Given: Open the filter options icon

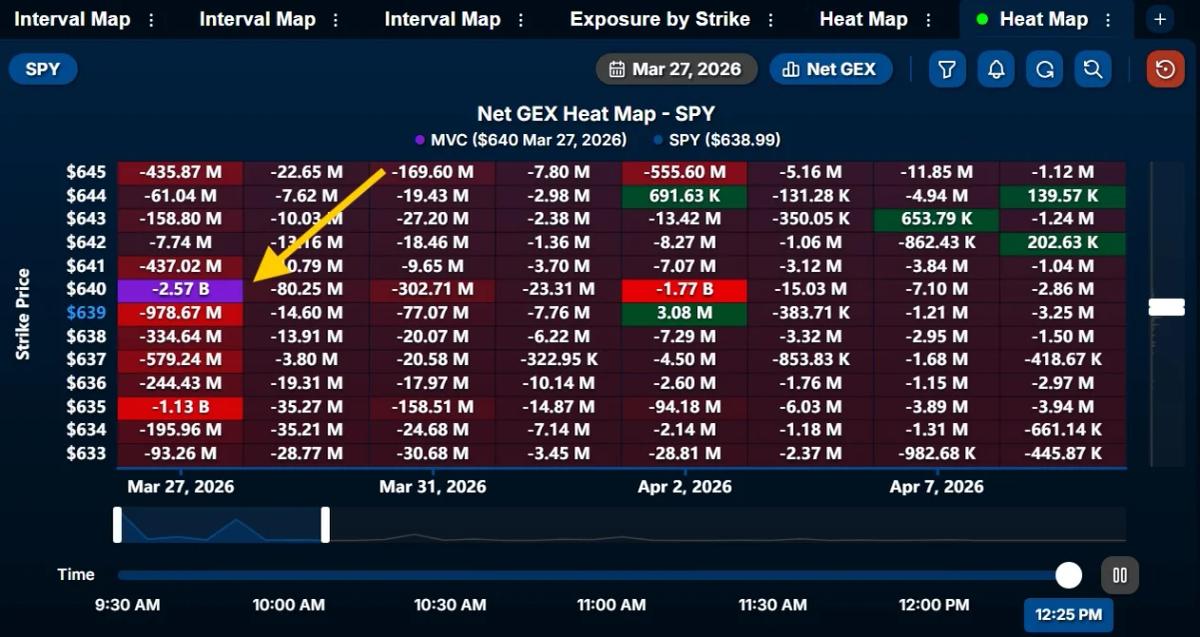Looking at the screenshot, I should coord(947,69).
